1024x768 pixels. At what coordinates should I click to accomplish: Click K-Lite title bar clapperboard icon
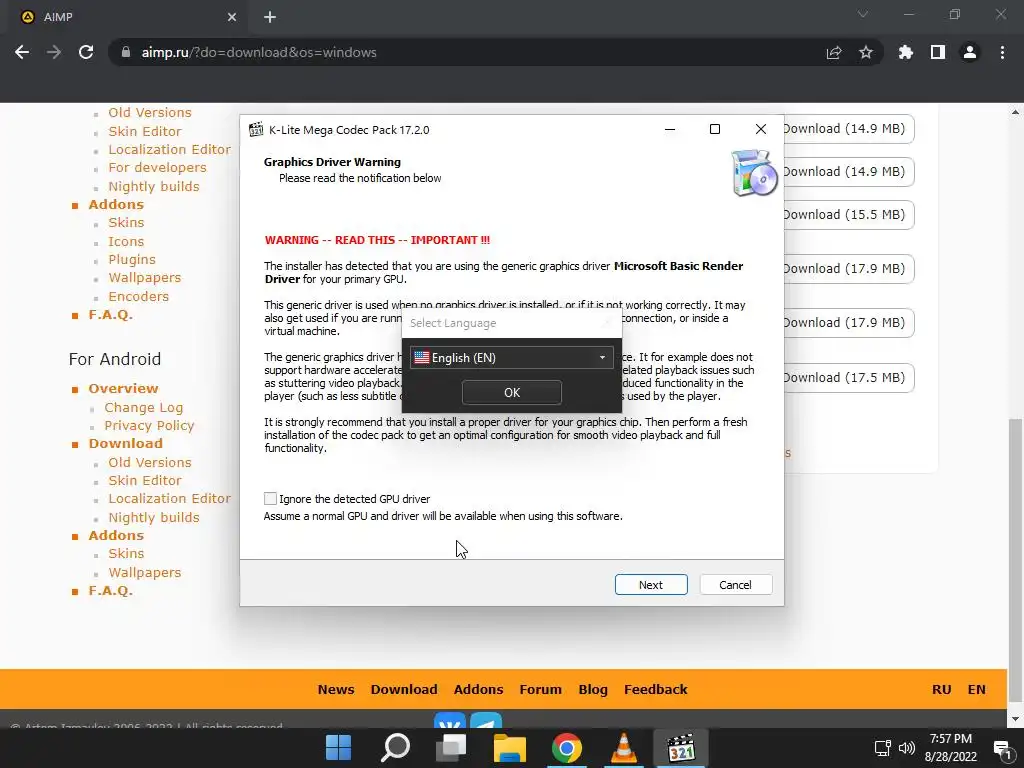point(256,129)
